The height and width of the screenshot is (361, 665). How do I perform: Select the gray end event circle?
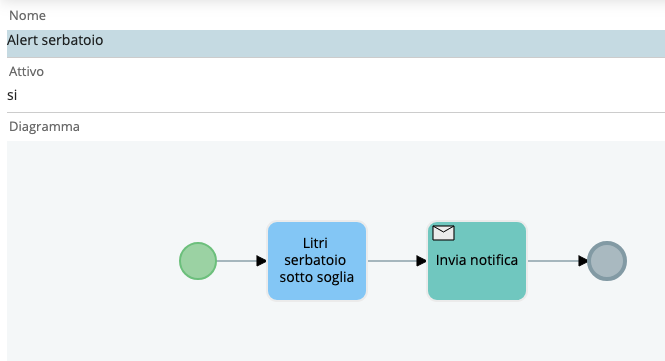click(607, 261)
